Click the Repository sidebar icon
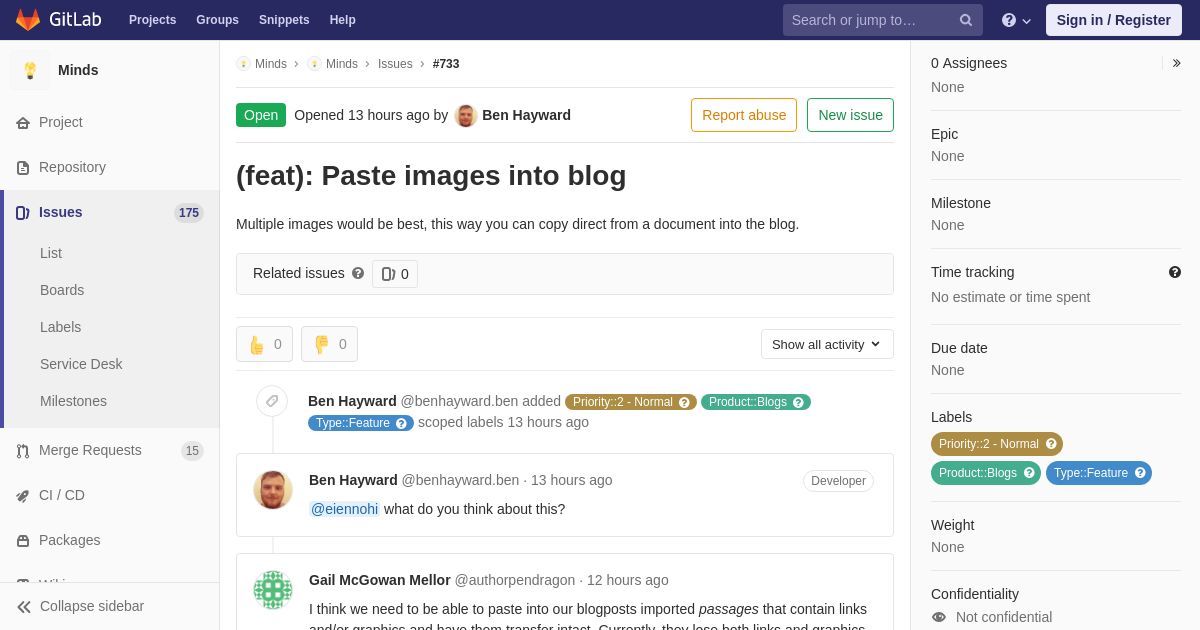Image resolution: width=1200 pixels, height=630 pixels. pos(23,168)
